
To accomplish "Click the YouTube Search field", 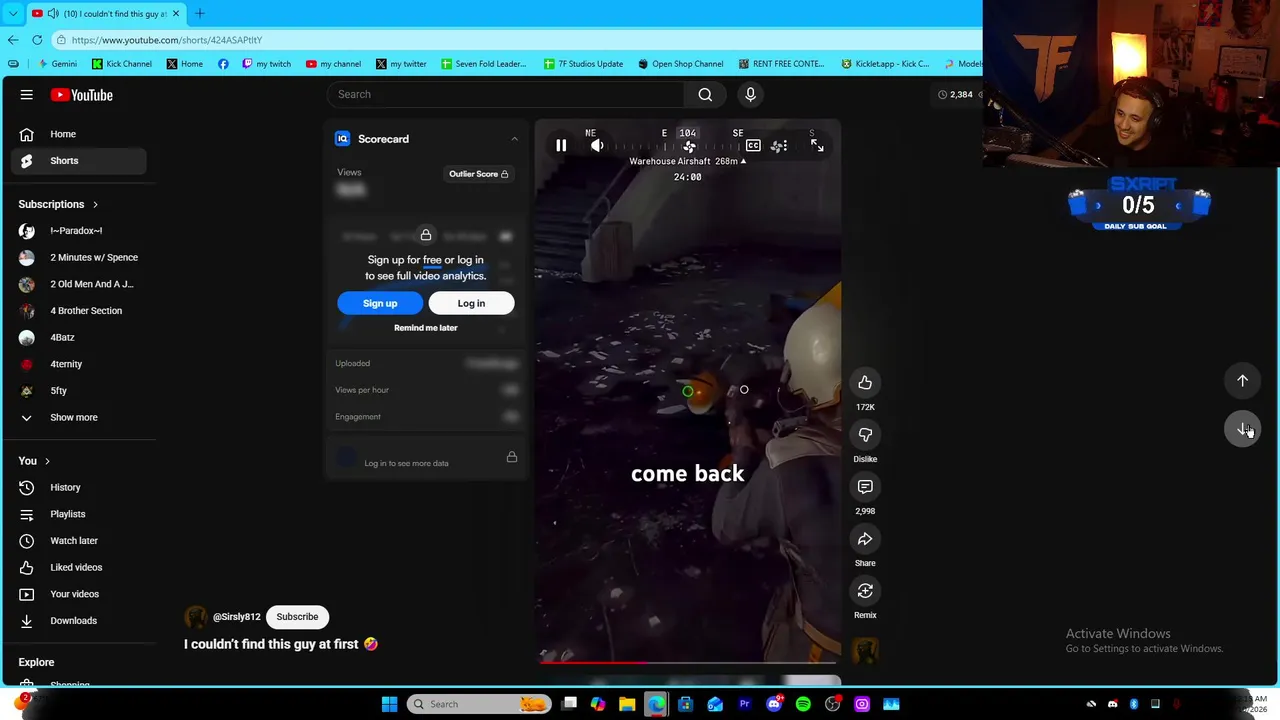I will [508, 94].
